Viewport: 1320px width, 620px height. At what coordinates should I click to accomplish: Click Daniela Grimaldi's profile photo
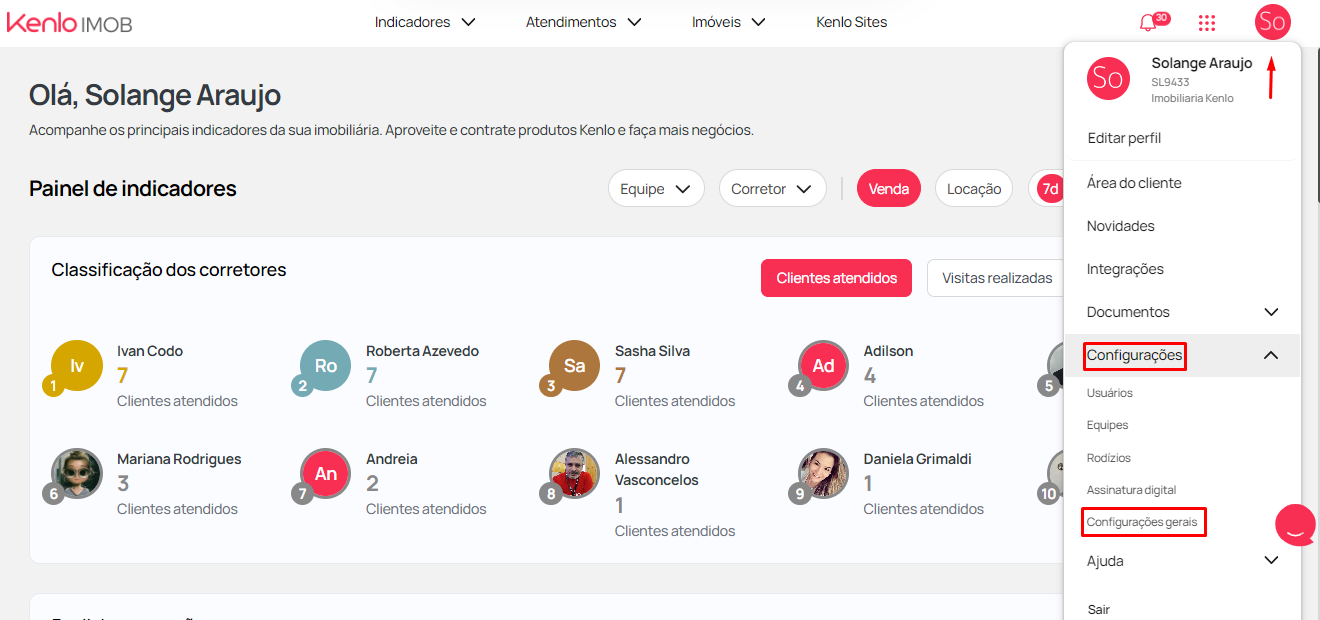coord(824,474)
